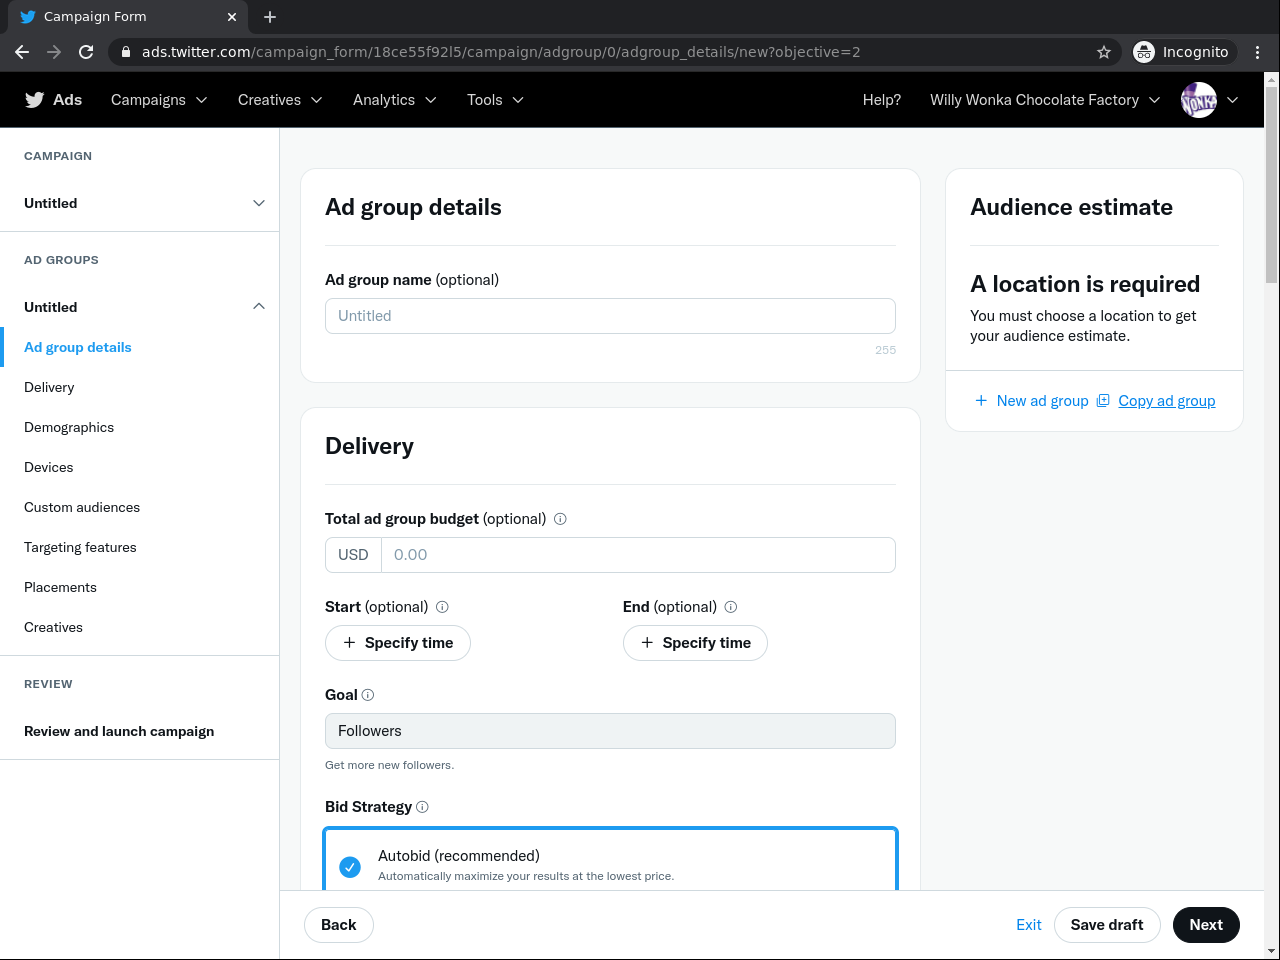
Task: Select the Autobid (recommended) radio option
Action: coord(350,866)
